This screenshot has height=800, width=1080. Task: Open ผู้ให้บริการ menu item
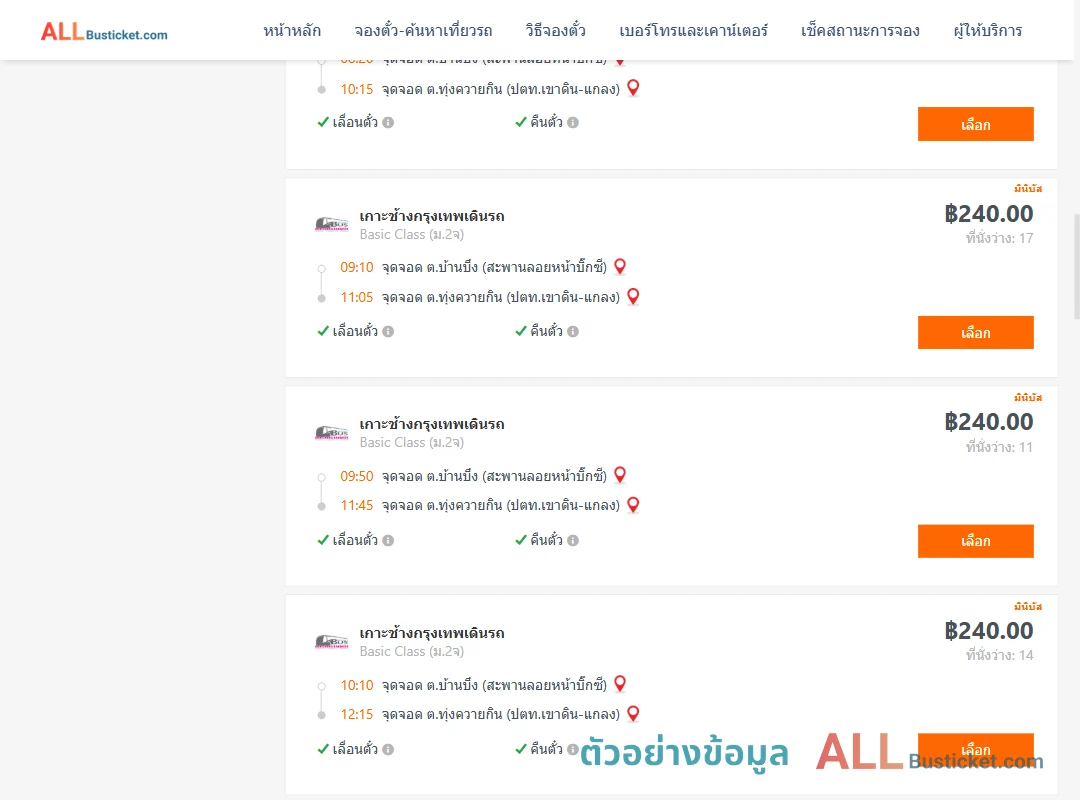988,31
